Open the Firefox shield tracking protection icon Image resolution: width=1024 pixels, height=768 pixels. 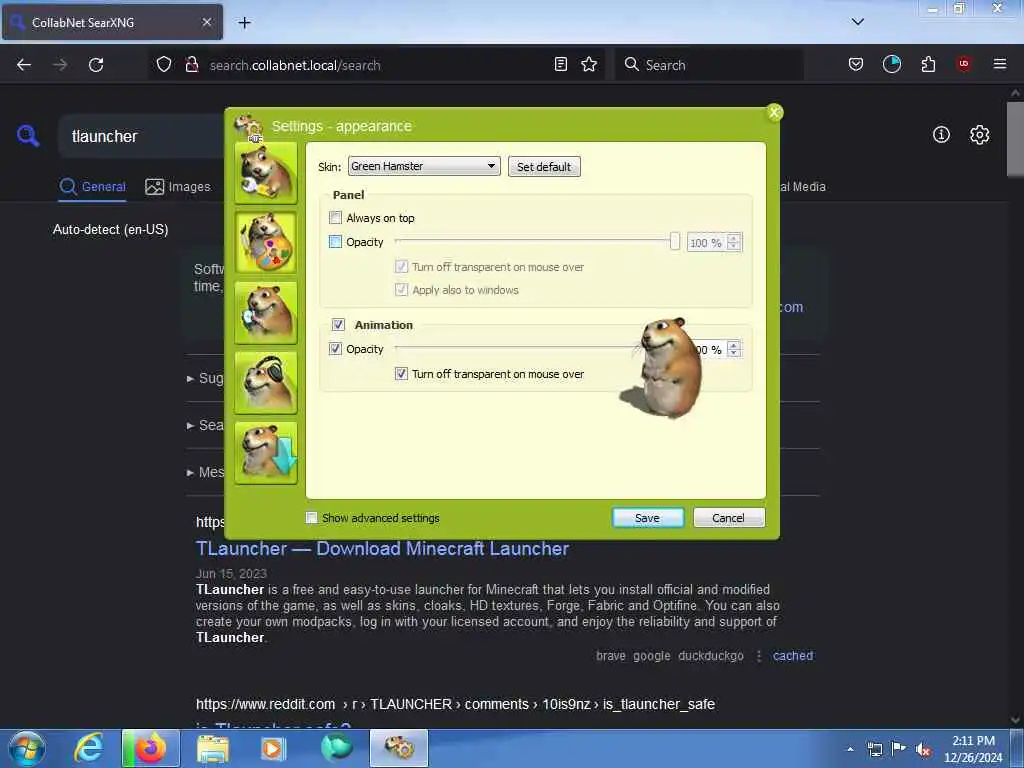coord(164,65)
